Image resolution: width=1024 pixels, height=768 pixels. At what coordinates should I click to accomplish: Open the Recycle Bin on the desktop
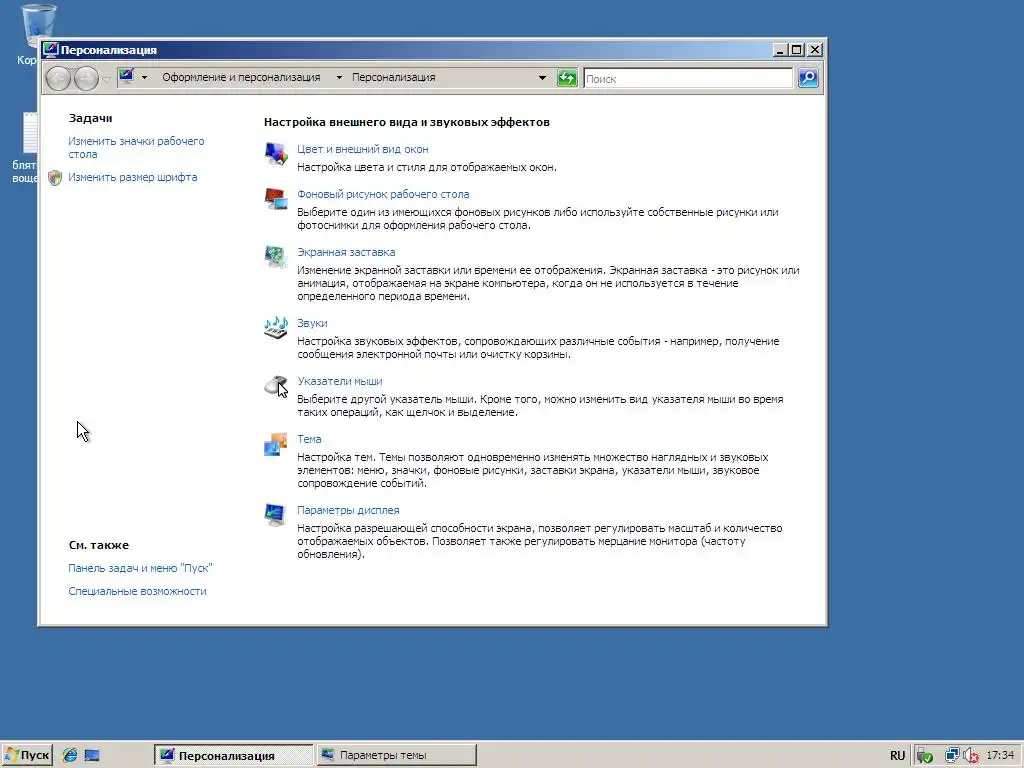(38, 26)
